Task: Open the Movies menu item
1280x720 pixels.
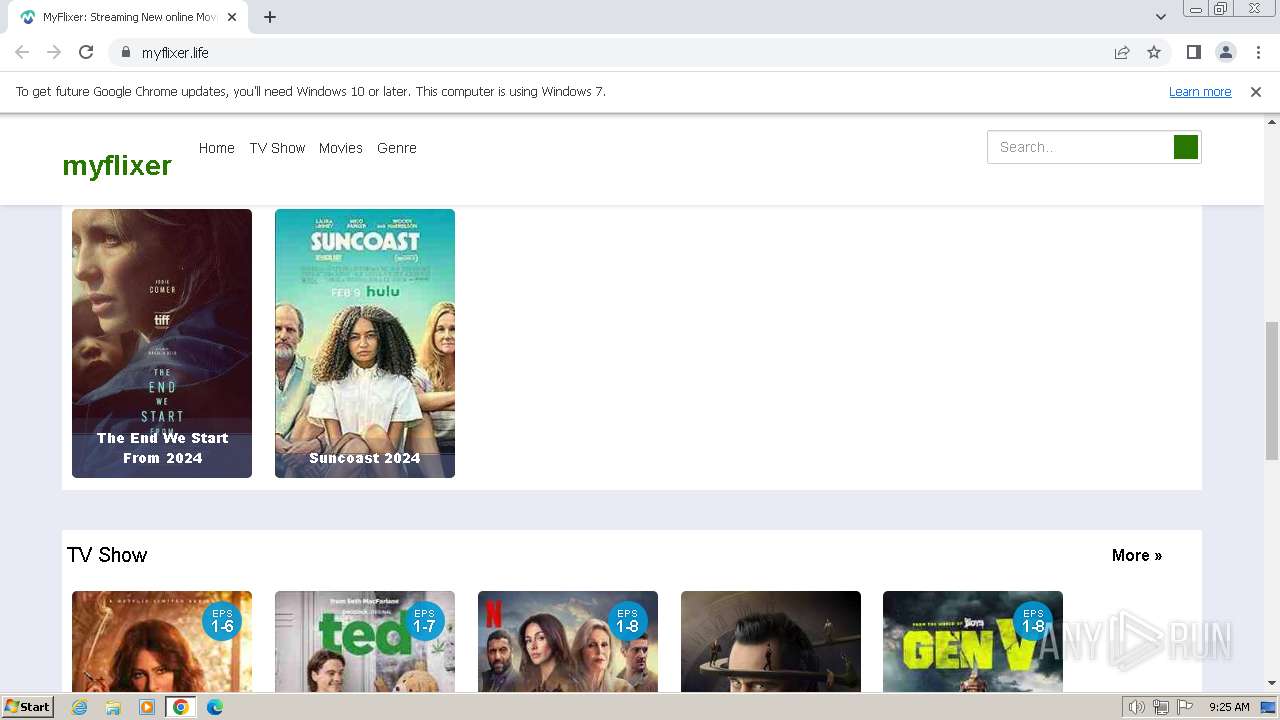Action: point(341,148)
